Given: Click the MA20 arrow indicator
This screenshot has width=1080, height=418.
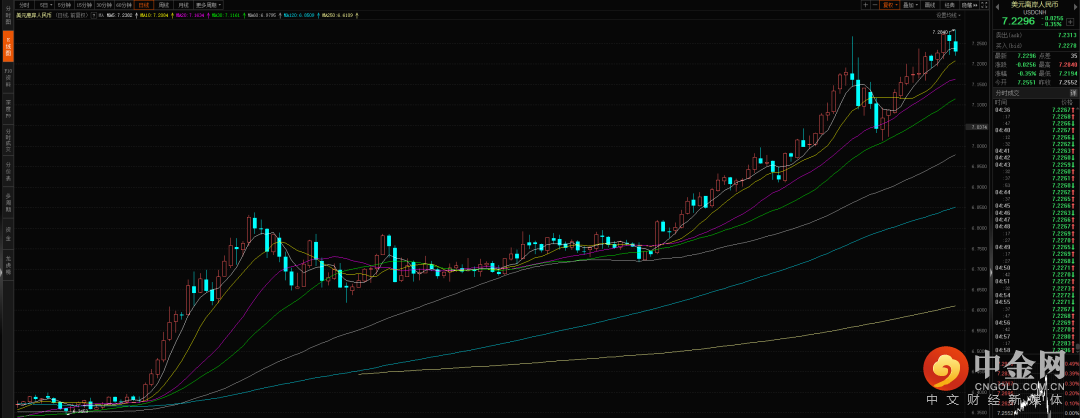Looking at the screenshot, I should [x=208, y=15].
